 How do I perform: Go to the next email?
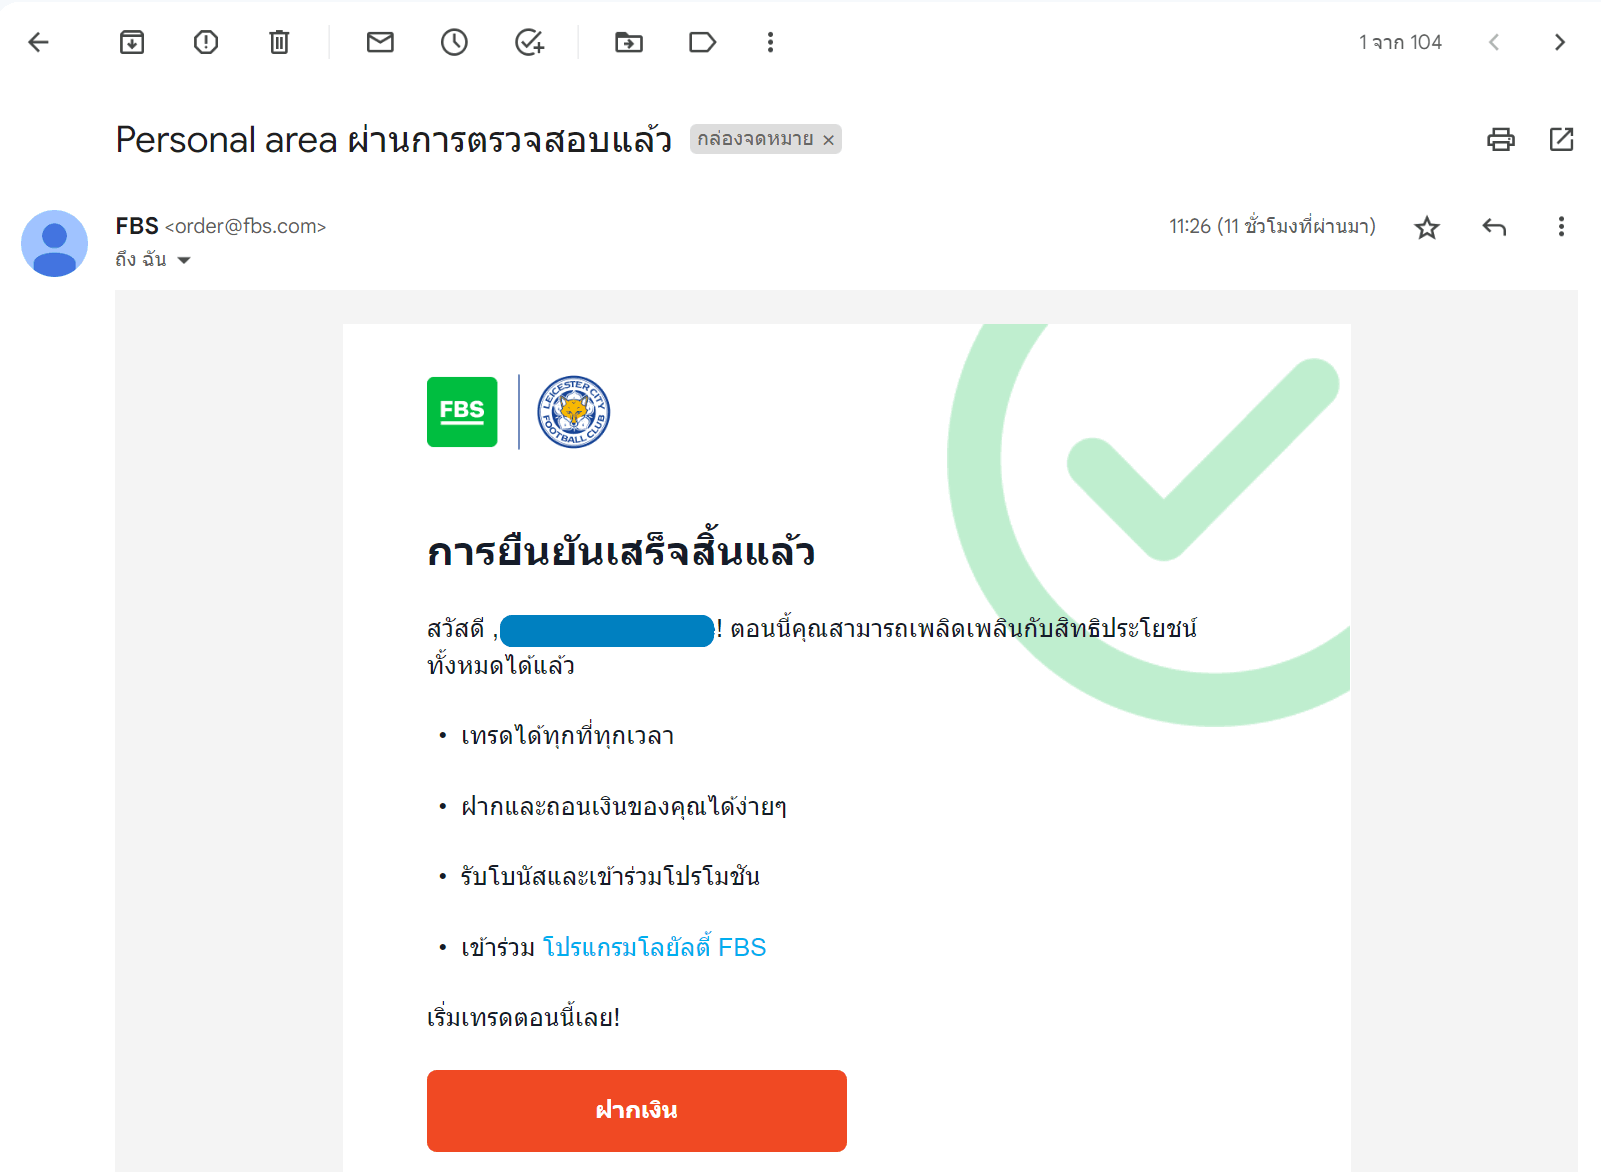[1559, 42]
